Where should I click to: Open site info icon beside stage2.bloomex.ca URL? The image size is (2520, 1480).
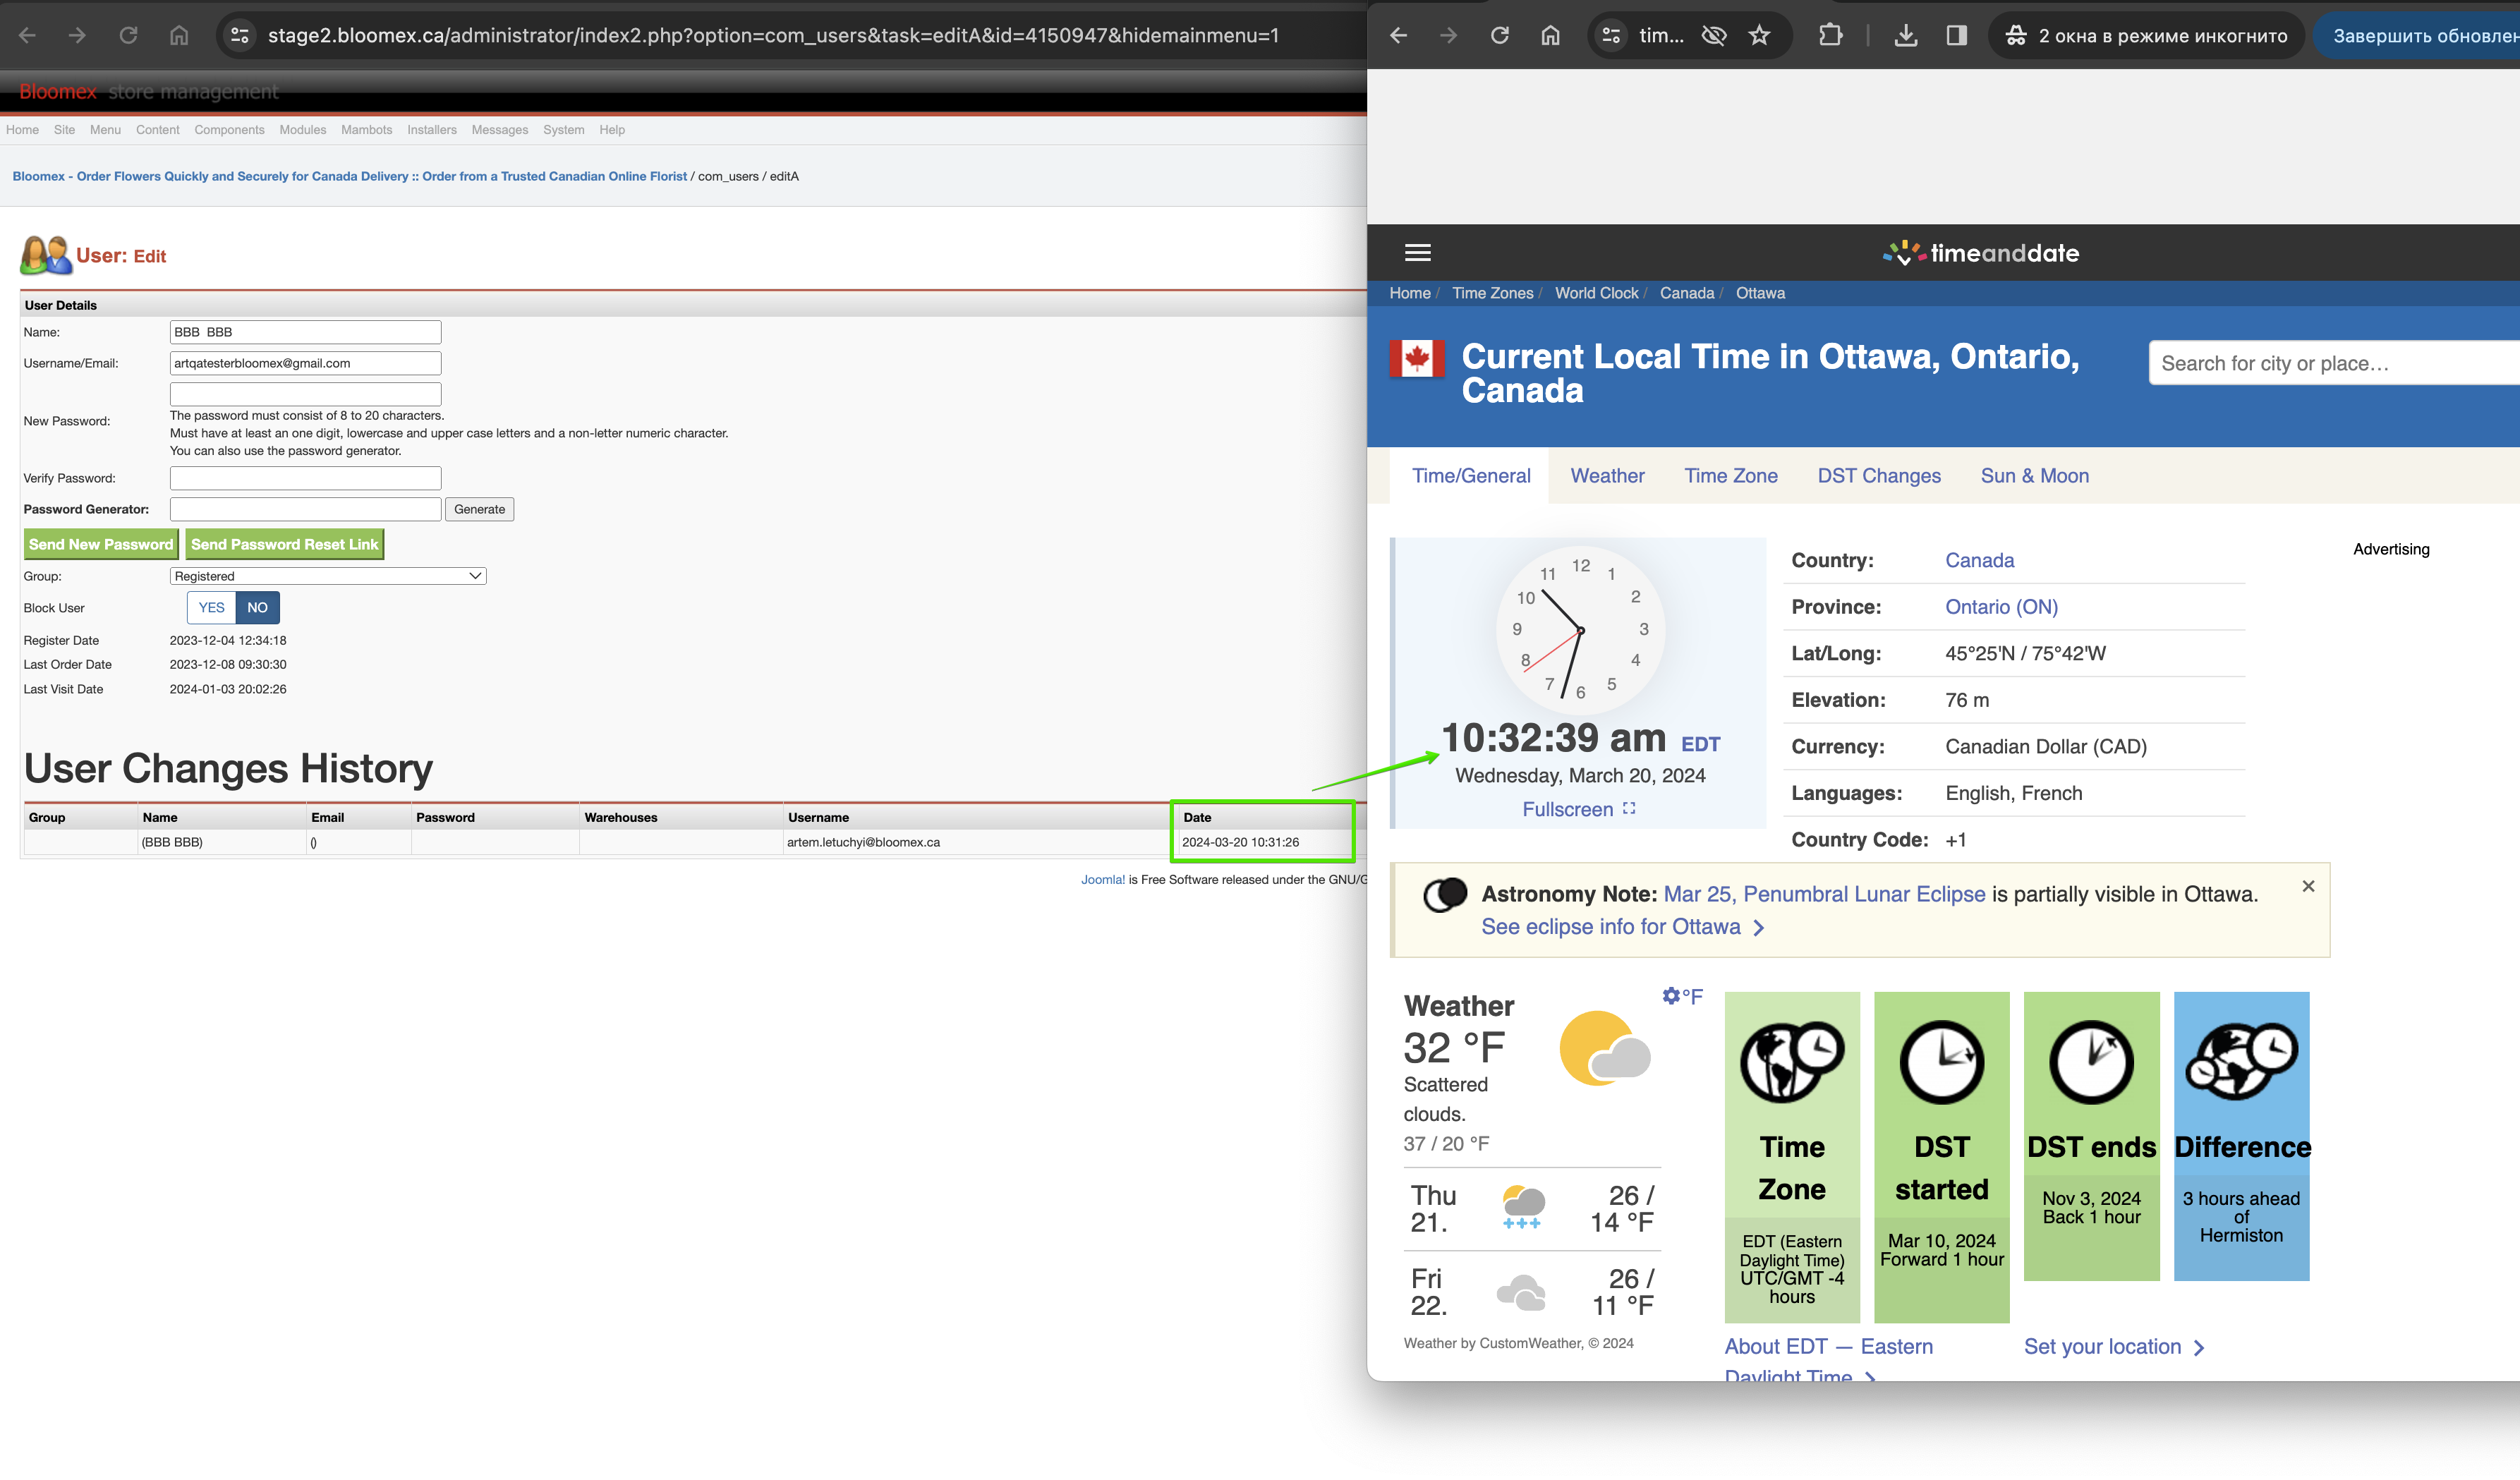(240, 36)
